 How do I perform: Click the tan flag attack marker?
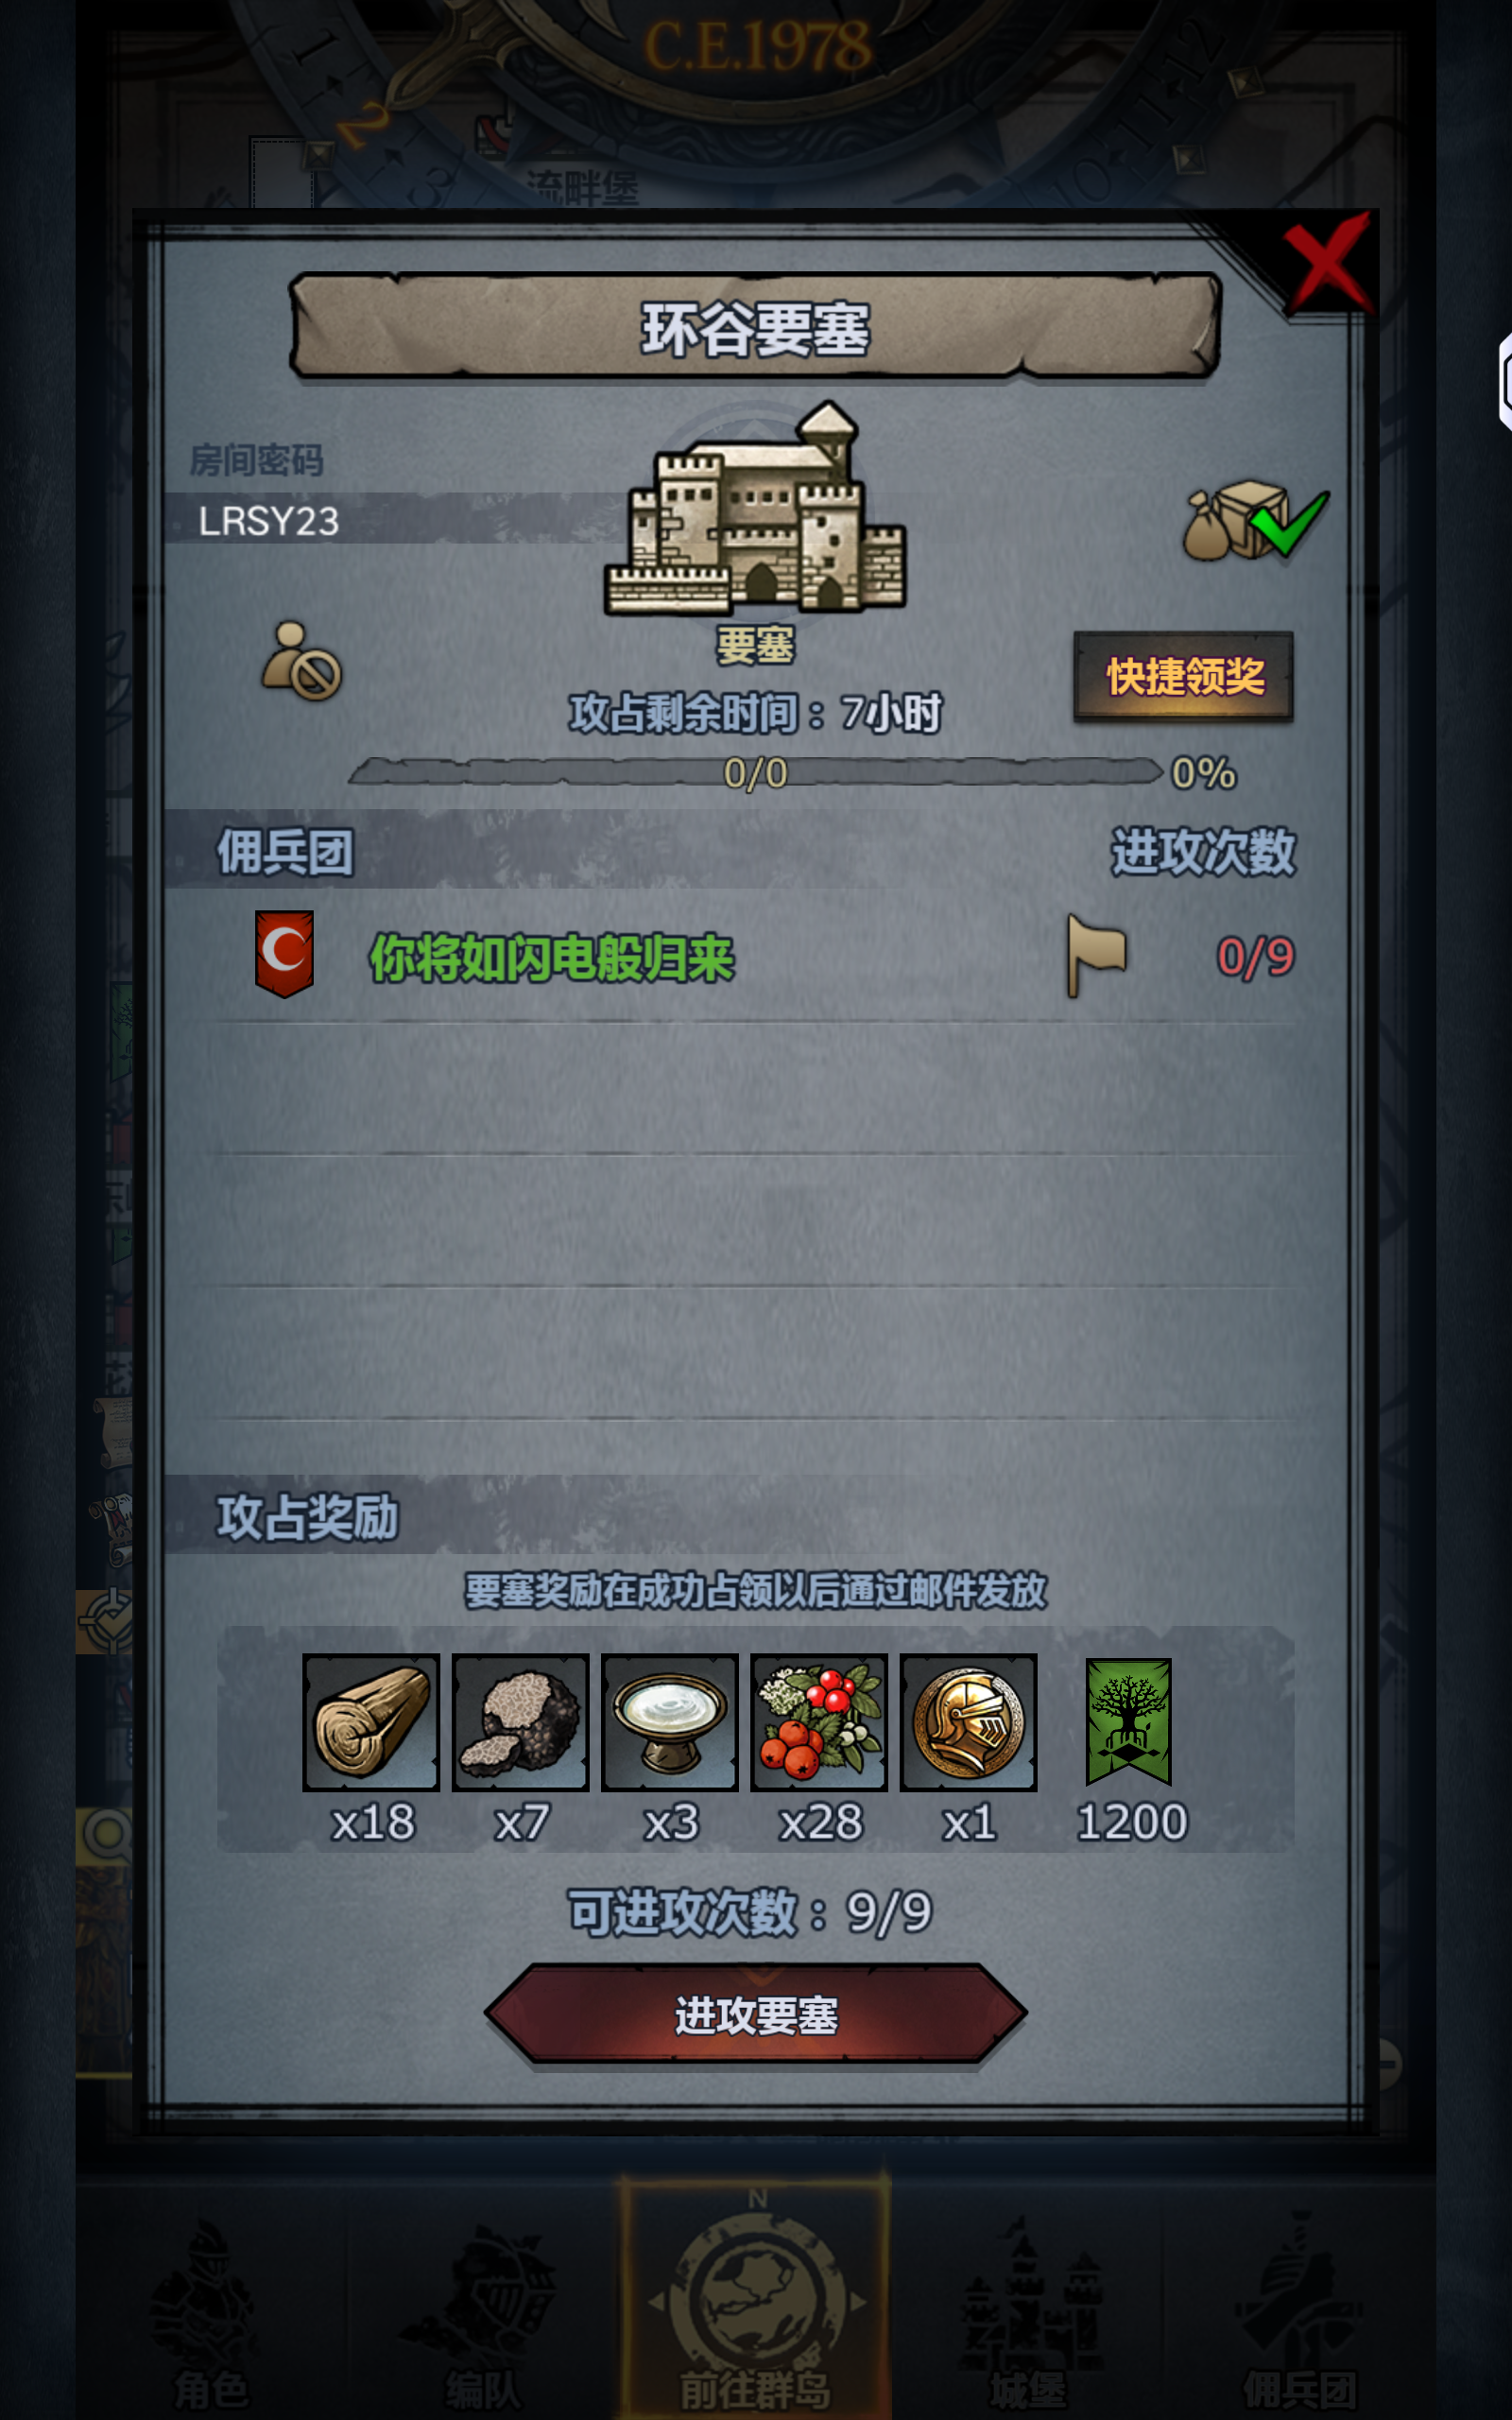(1096, 955)
